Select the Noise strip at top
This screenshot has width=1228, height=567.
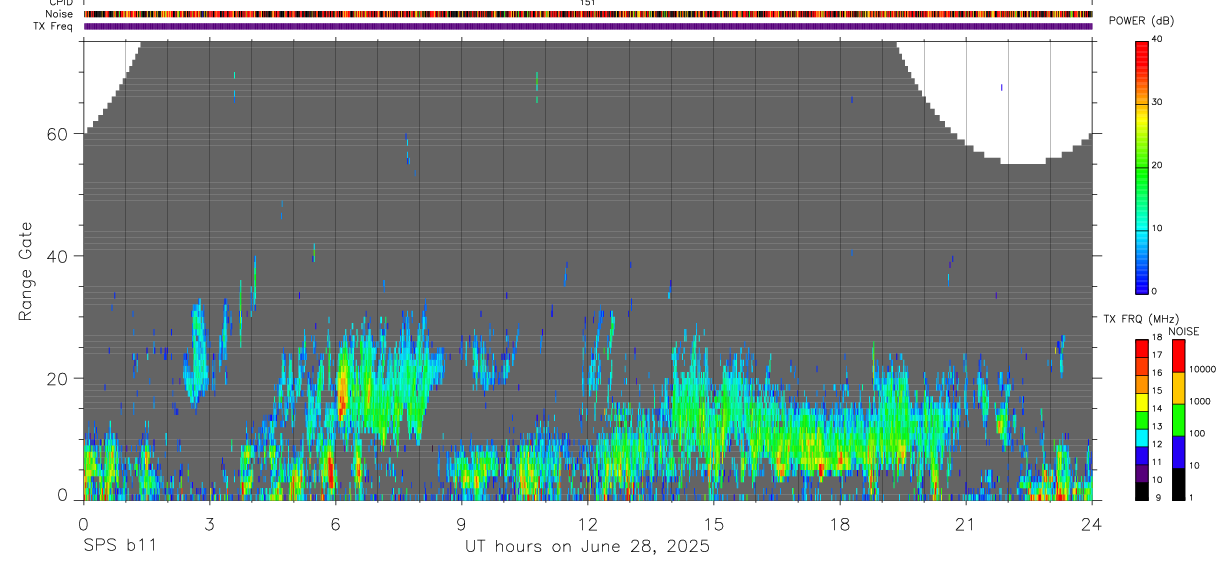588,14
